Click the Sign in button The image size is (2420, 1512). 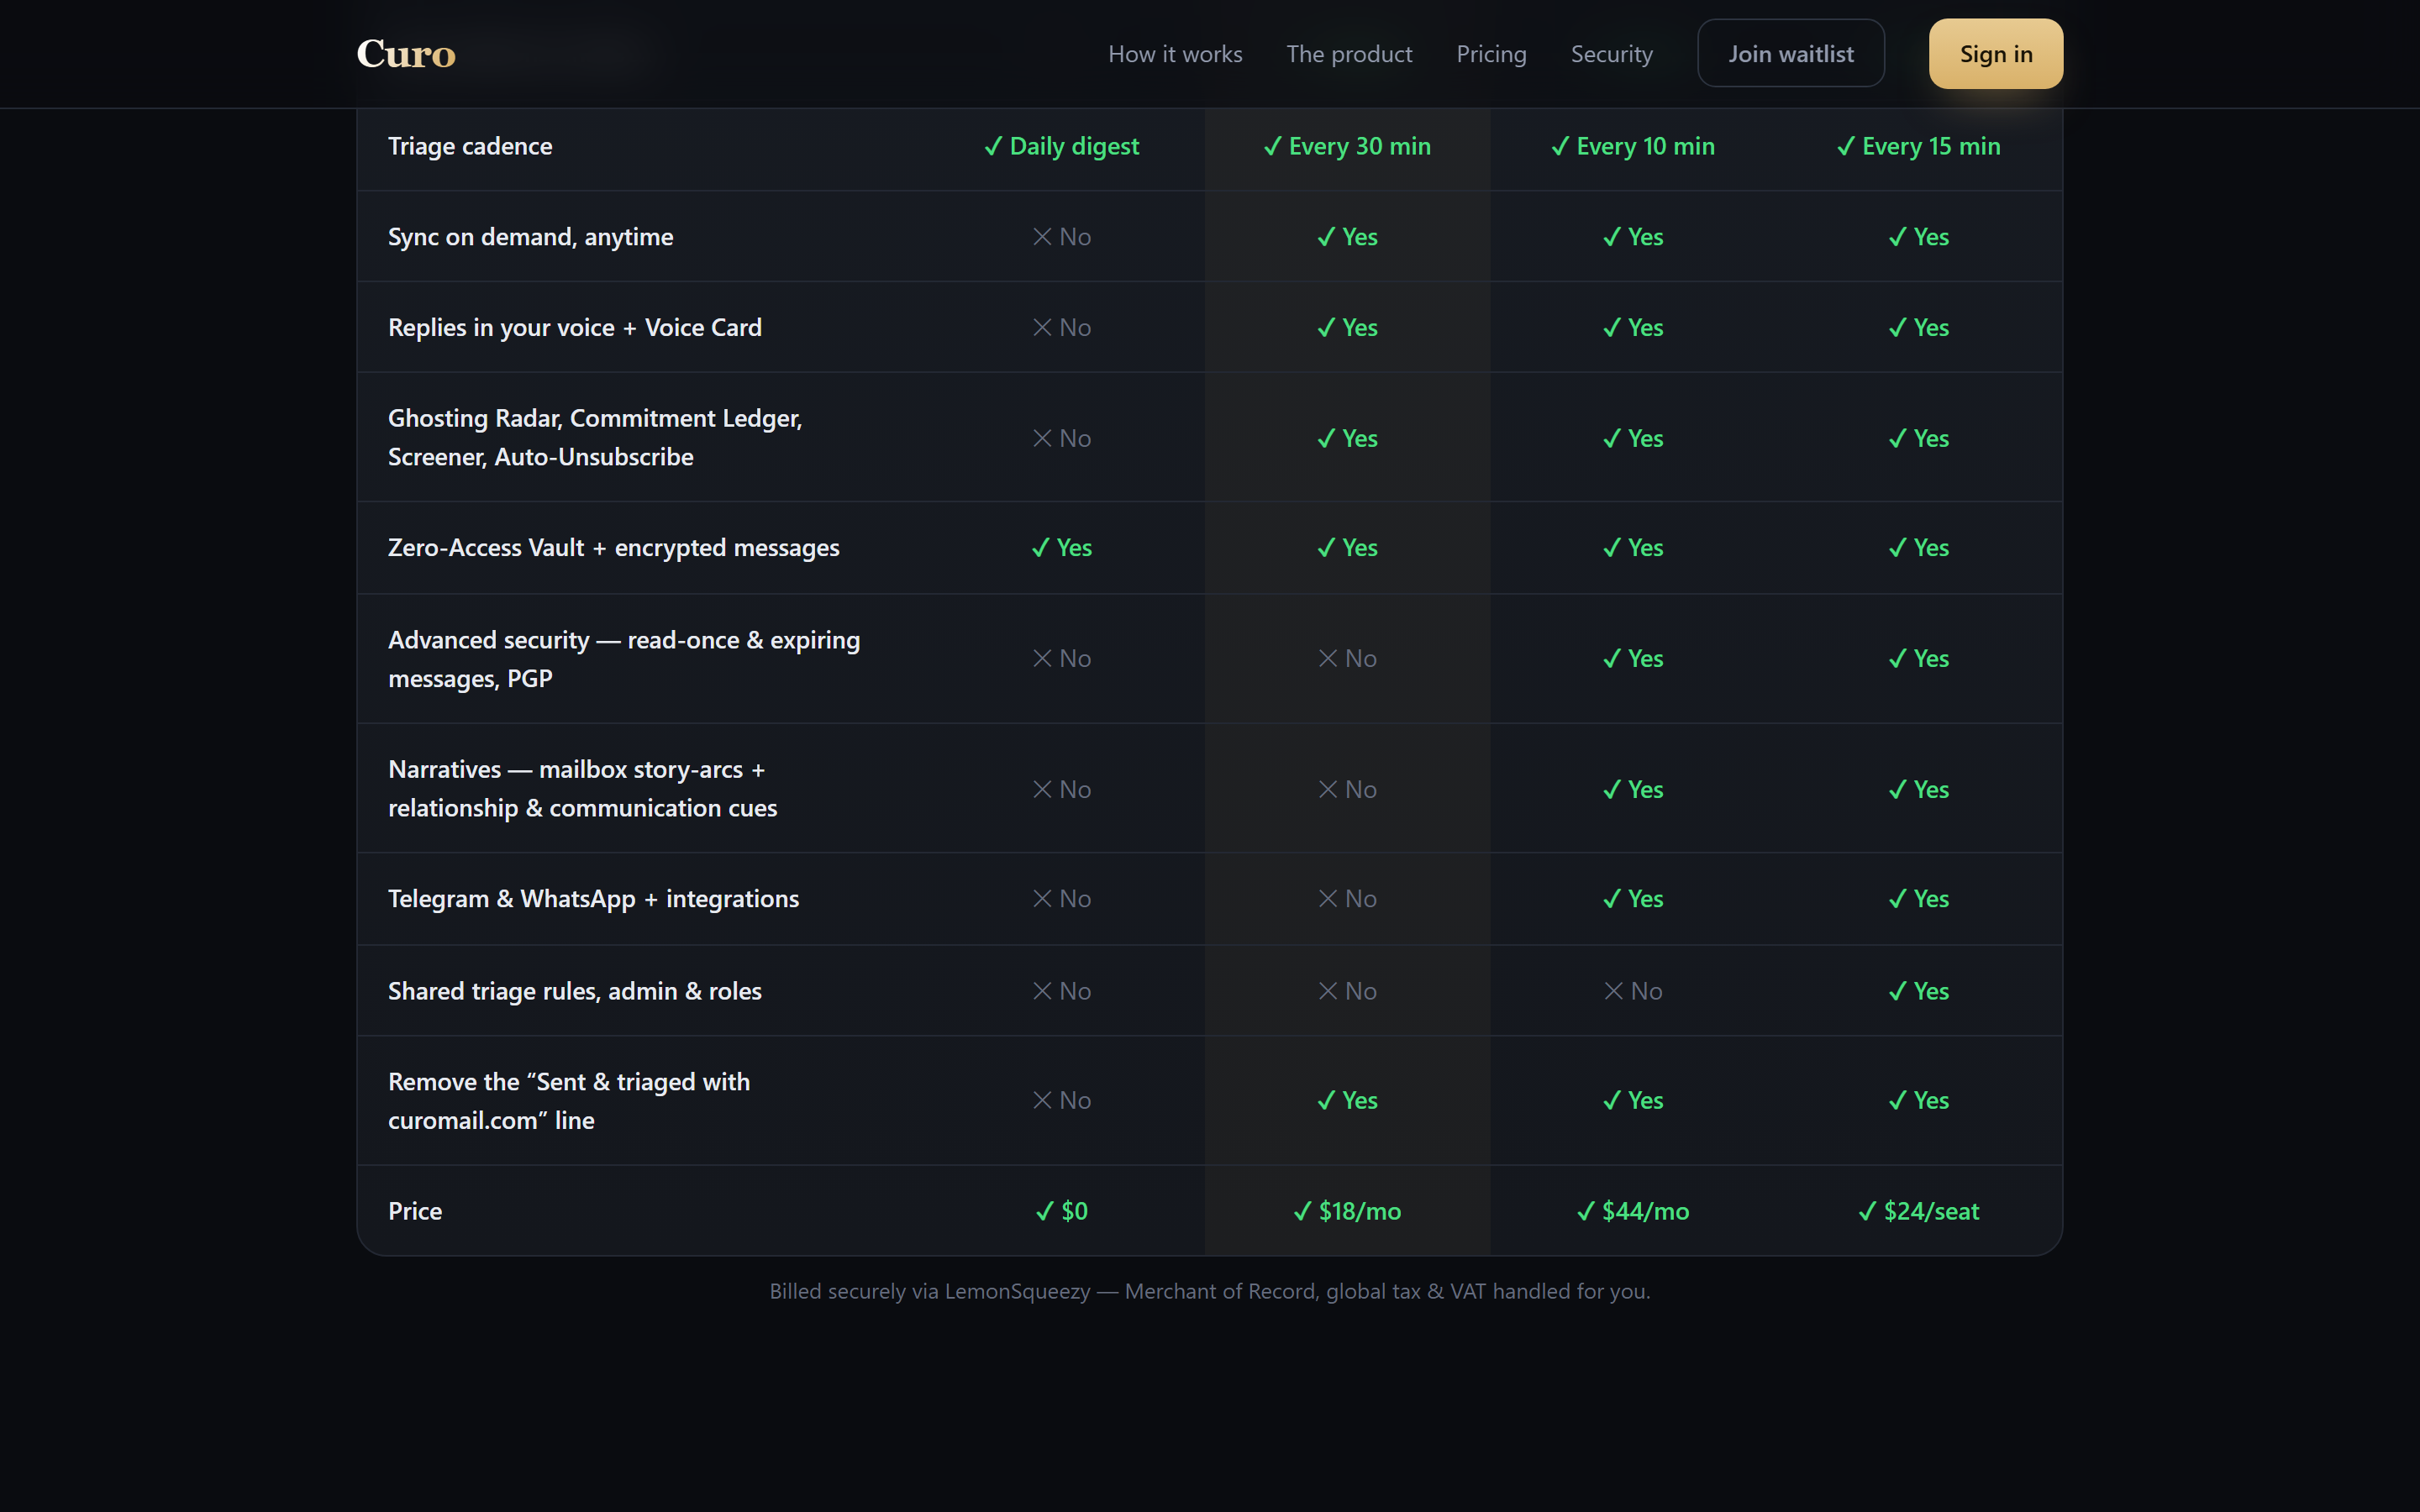click(1996, 54)
